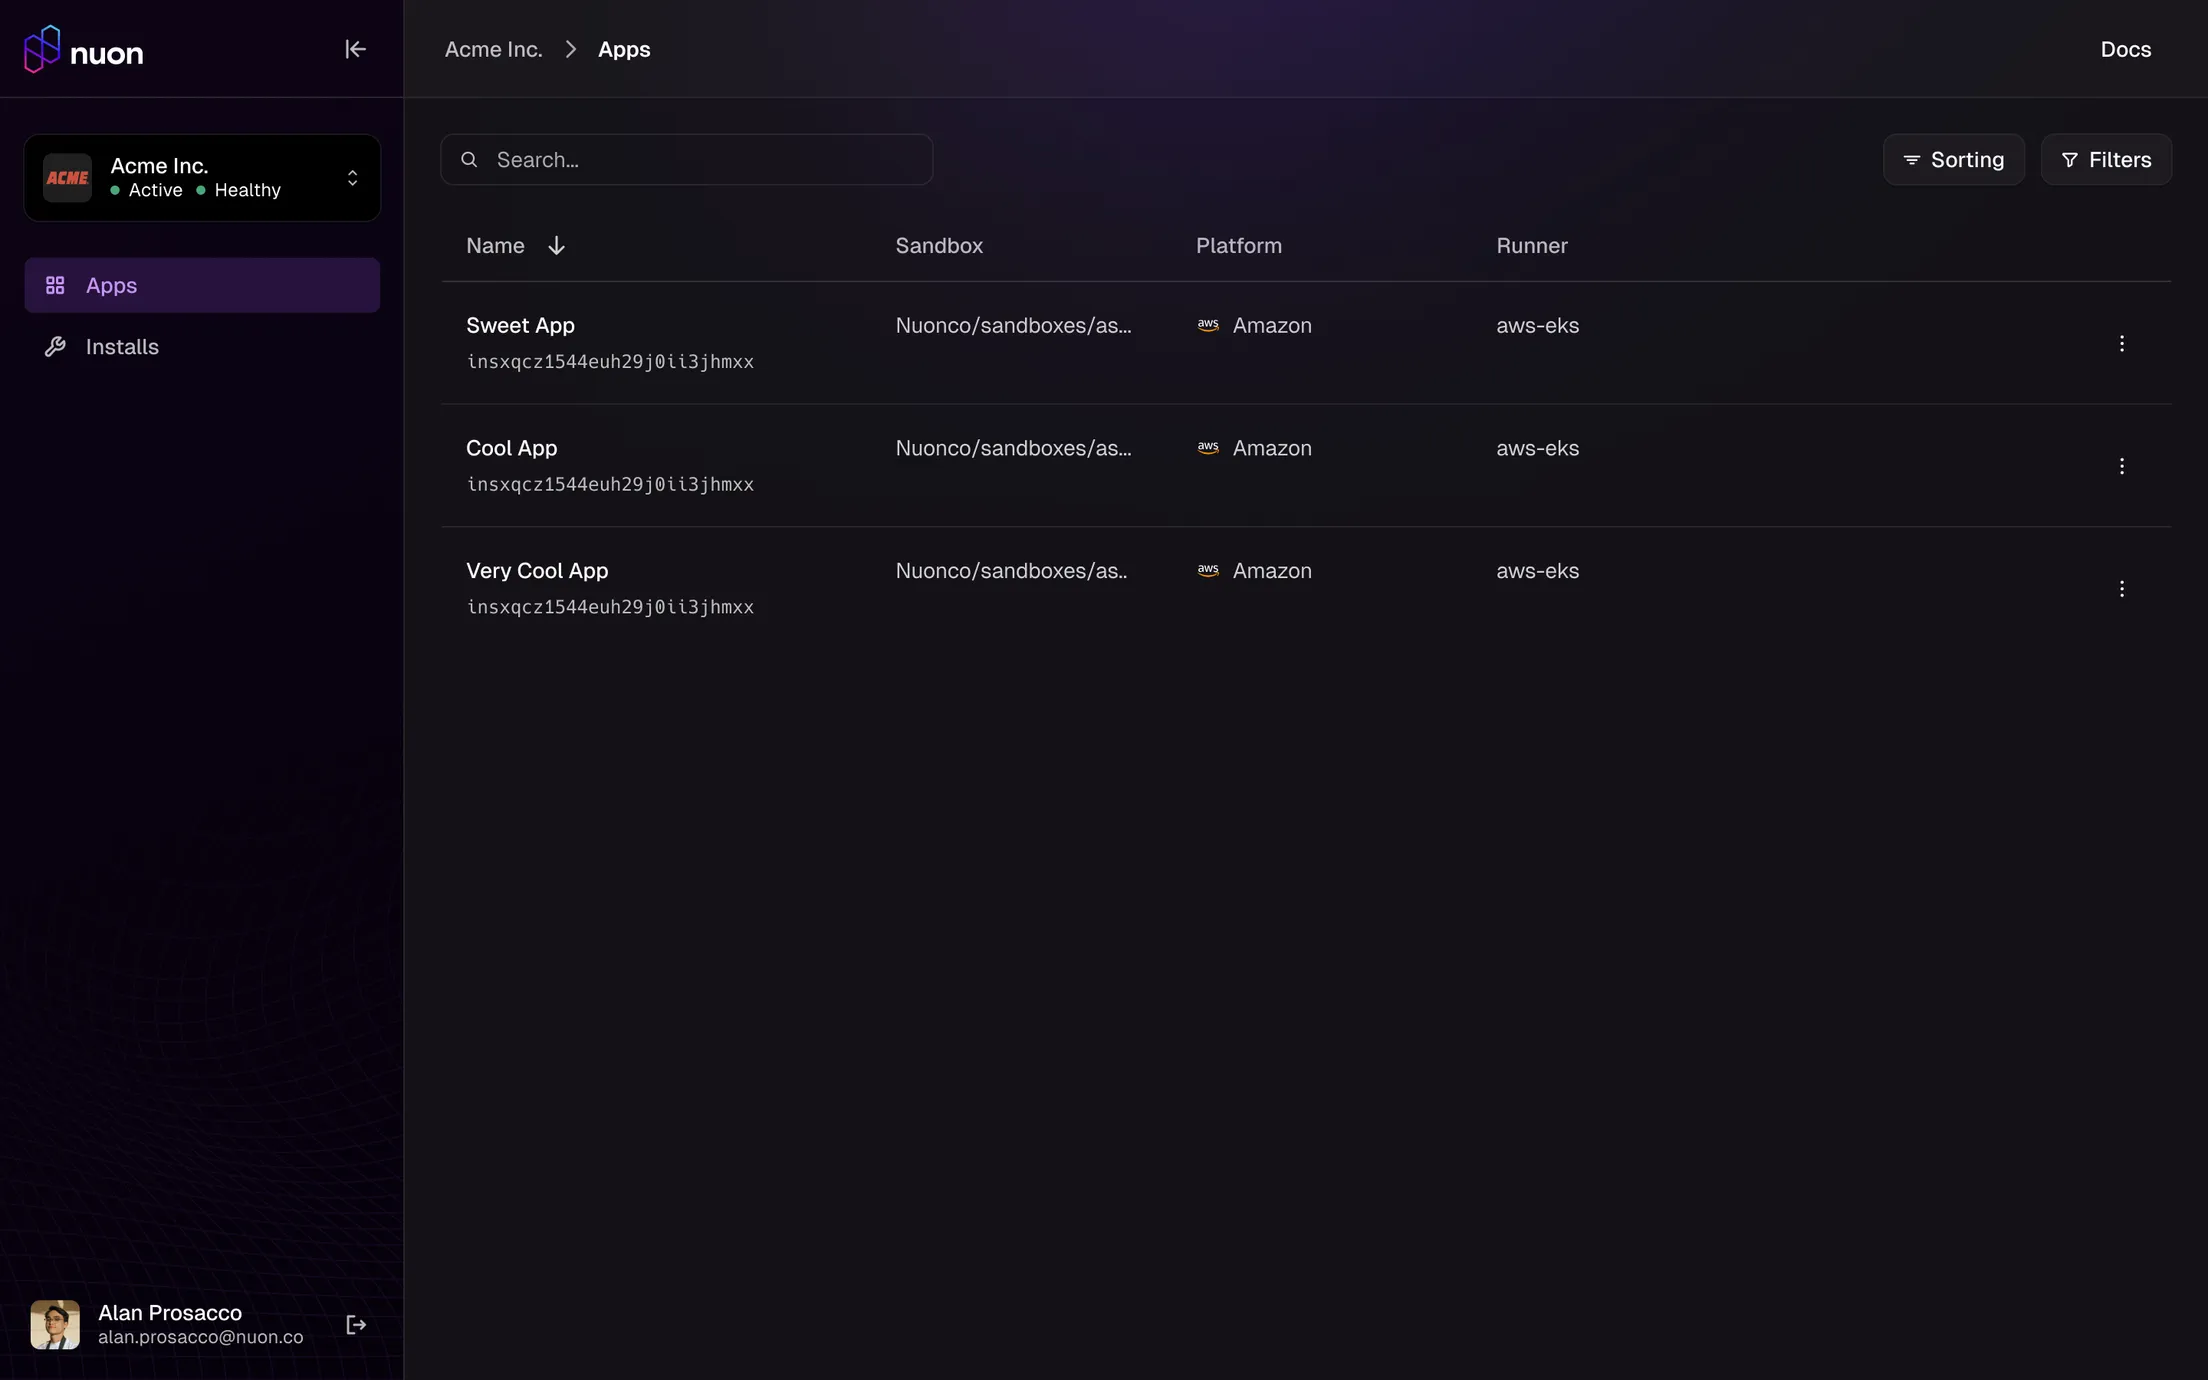Select the Apps menu item in sidebar
The image size is (2208, 1380).
202,285
